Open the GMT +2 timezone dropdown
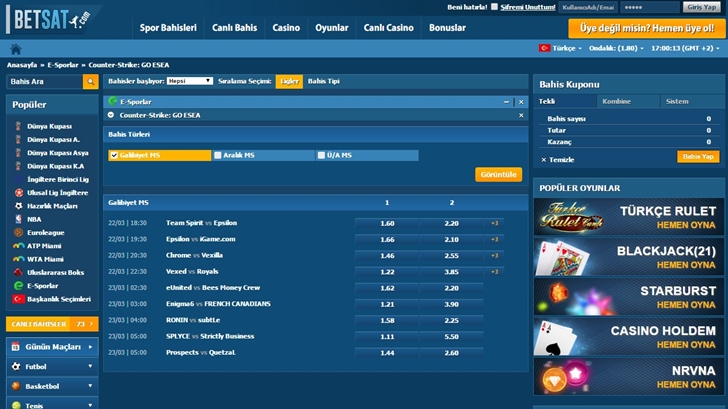728x409 pixels. point(685,48)
